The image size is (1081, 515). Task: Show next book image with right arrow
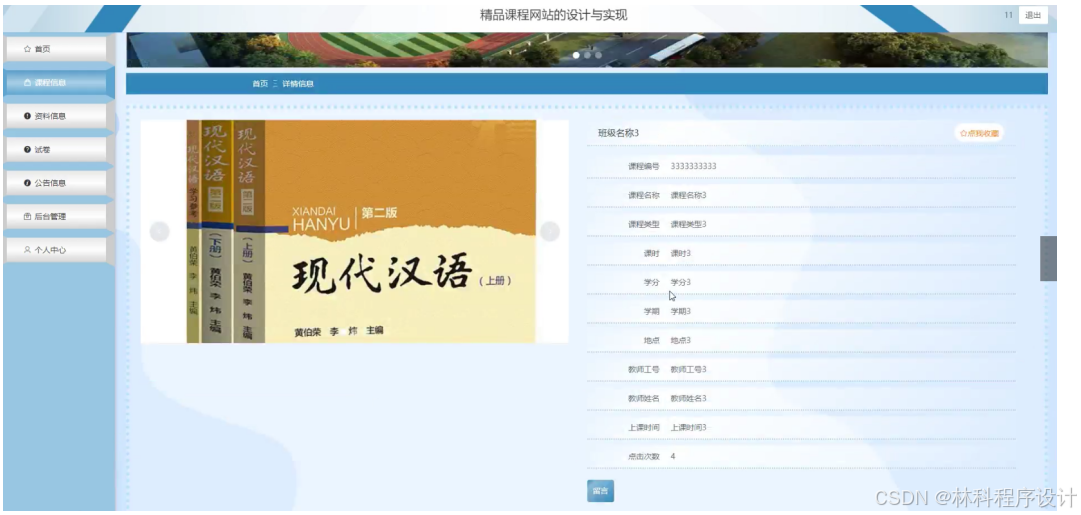[x=549, y=232]
